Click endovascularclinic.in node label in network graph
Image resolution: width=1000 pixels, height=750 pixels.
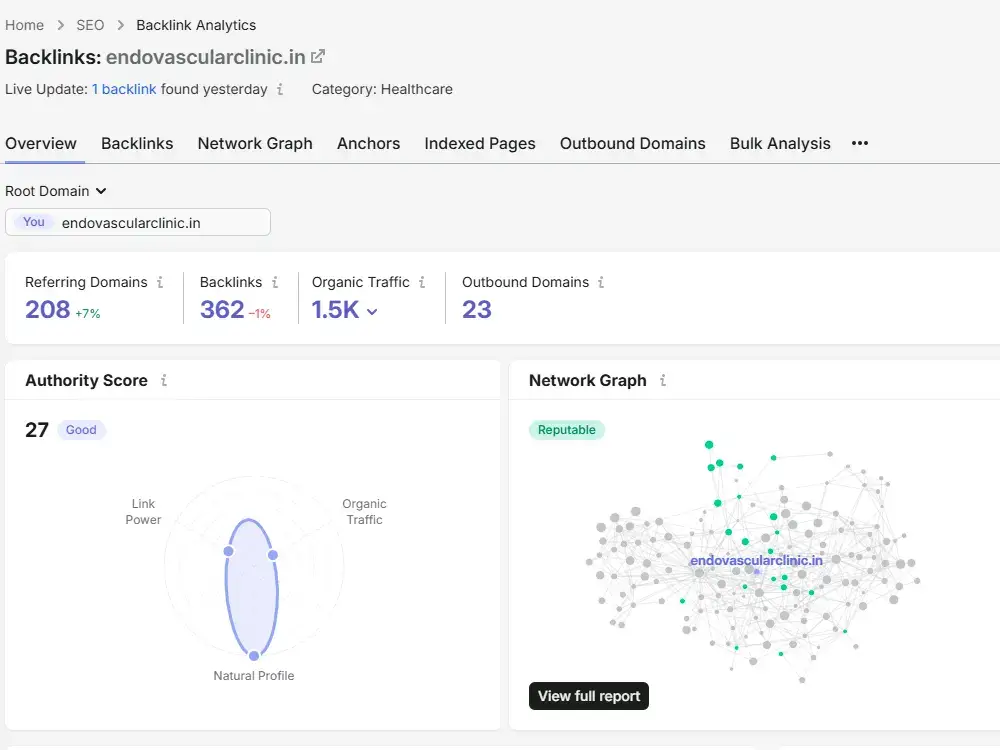[x=756, y=561]
